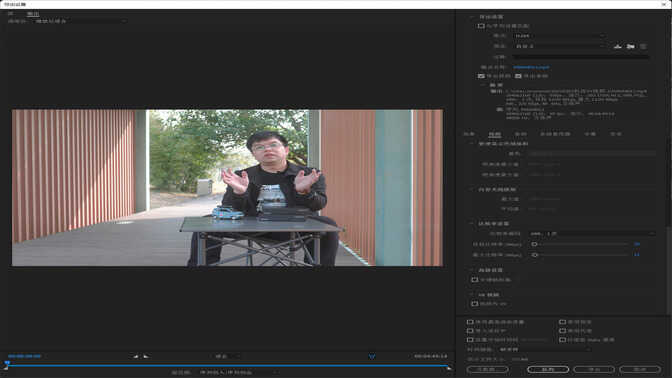
Task: Click the blue target bitrate value
Action: 637,244
